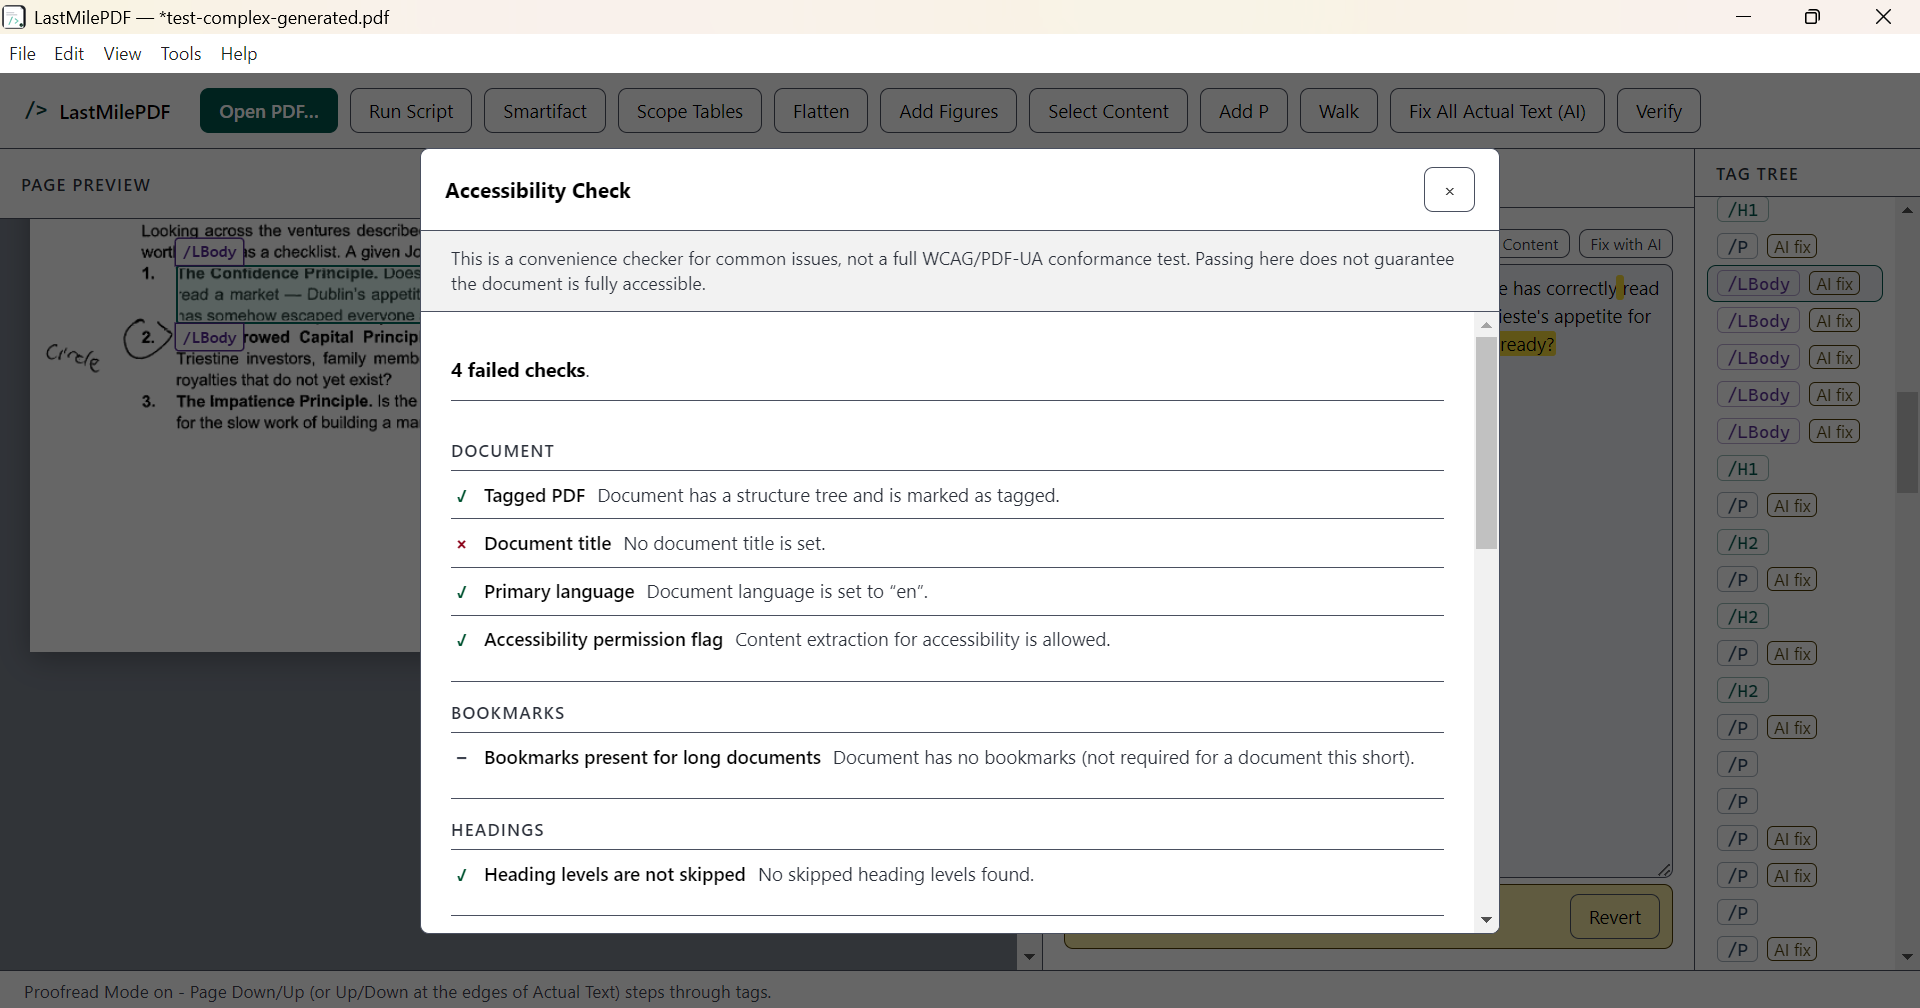Click the dialog scrollbar thumb
Image resolution: width=1920 pixels, height=1008 pixels.
click(x=1486, y=443)
